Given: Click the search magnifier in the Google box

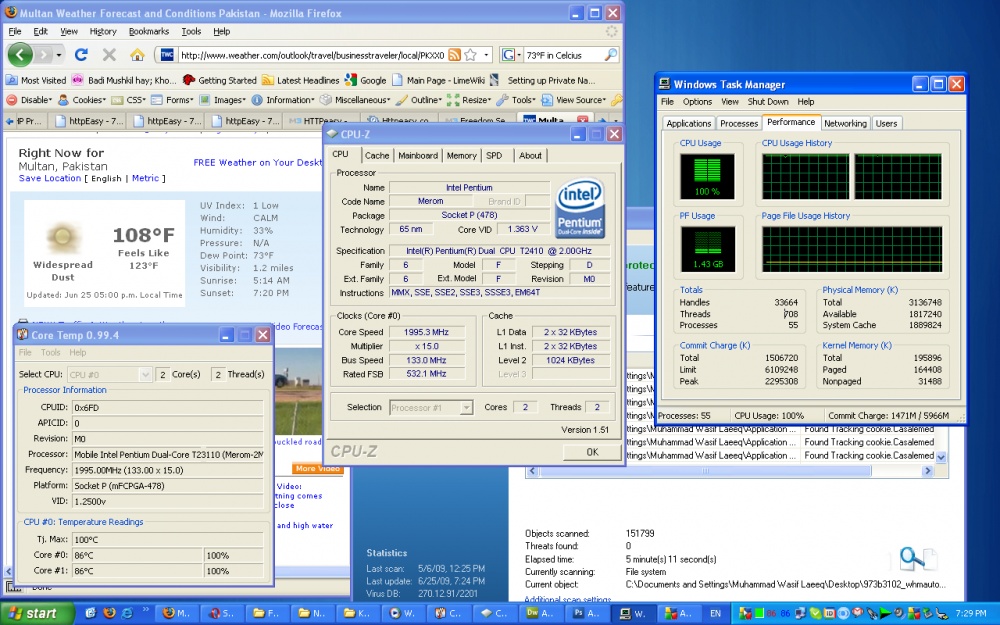Looking at the screenshot, I should click(x=610, y=55).
